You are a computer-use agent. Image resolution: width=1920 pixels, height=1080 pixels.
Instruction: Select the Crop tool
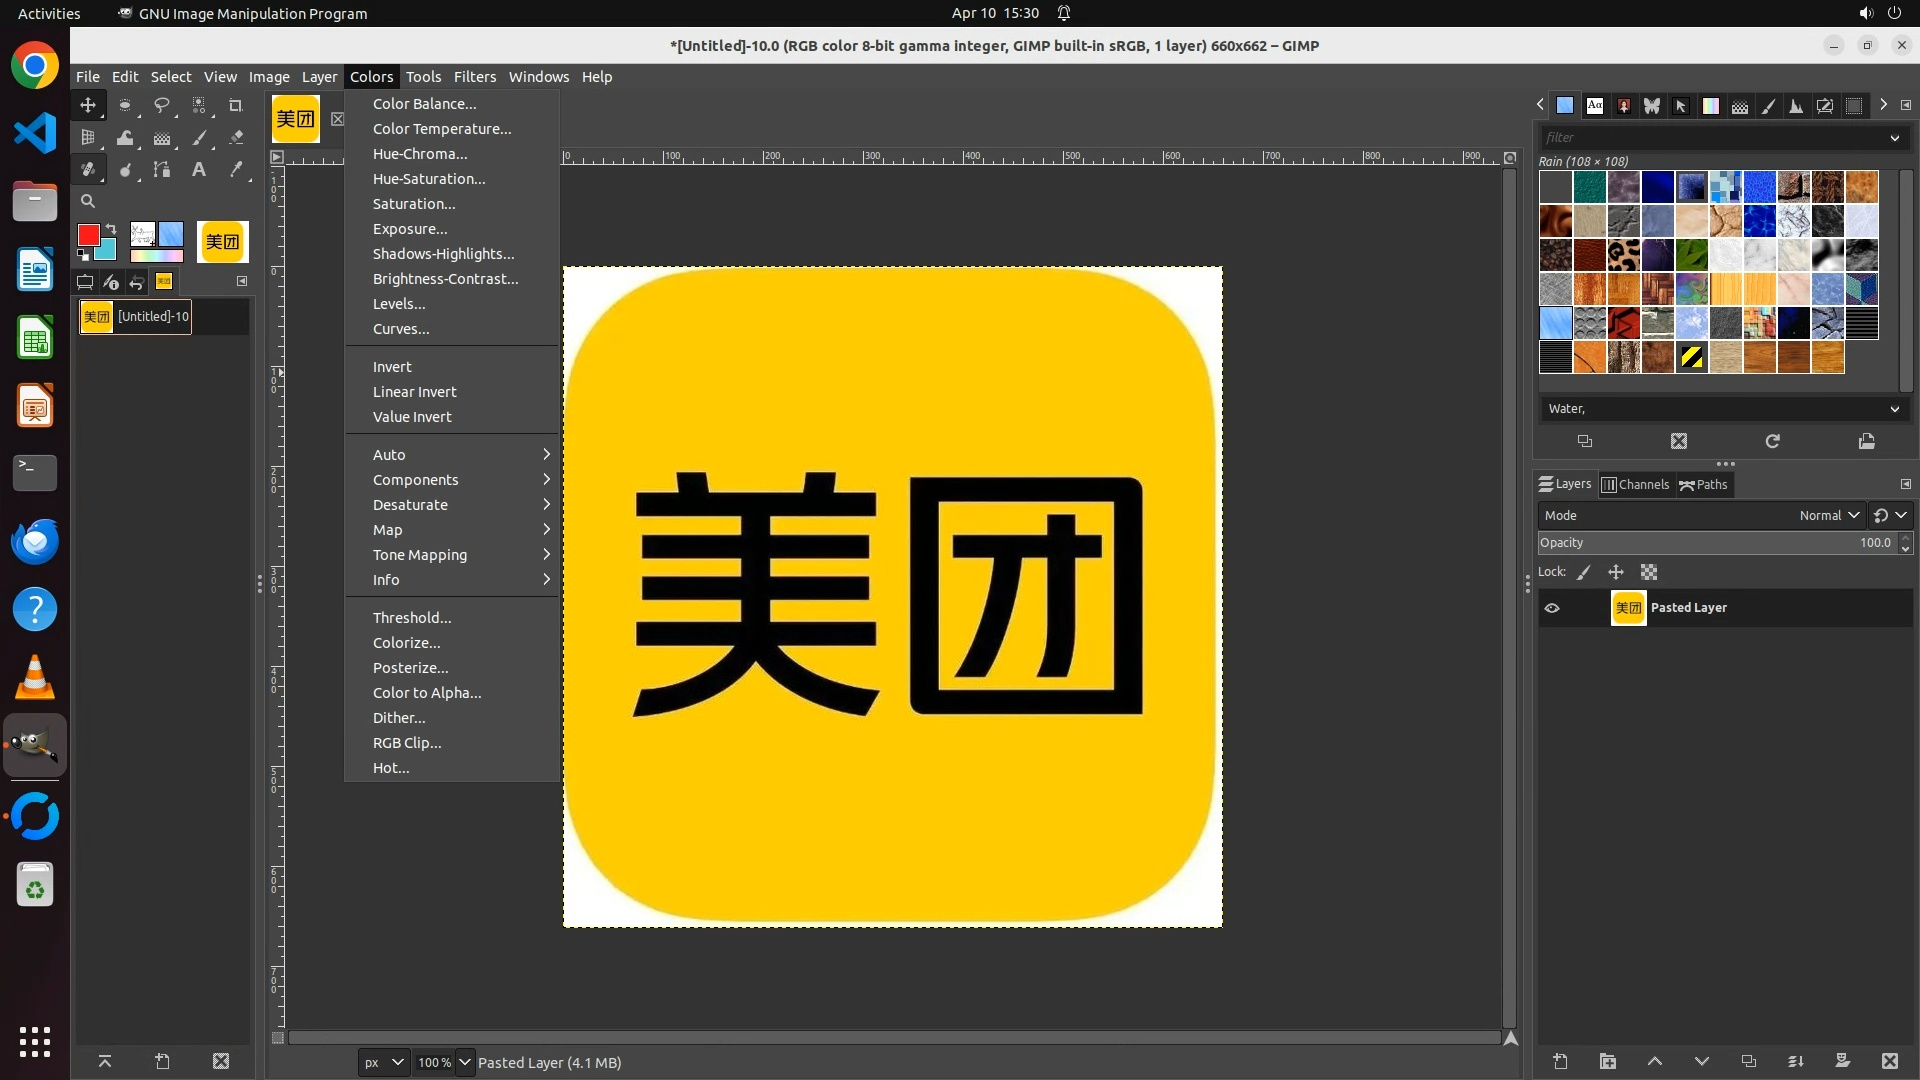pyautogui.click(x=236, y=105)
